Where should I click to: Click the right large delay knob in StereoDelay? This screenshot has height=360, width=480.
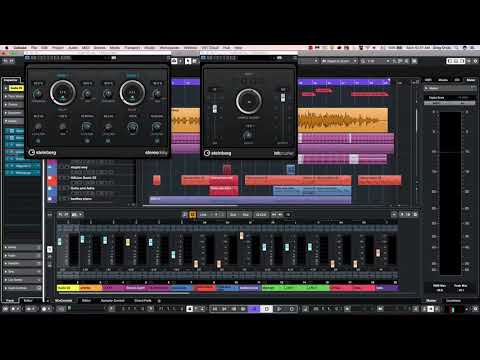[132, 93]
